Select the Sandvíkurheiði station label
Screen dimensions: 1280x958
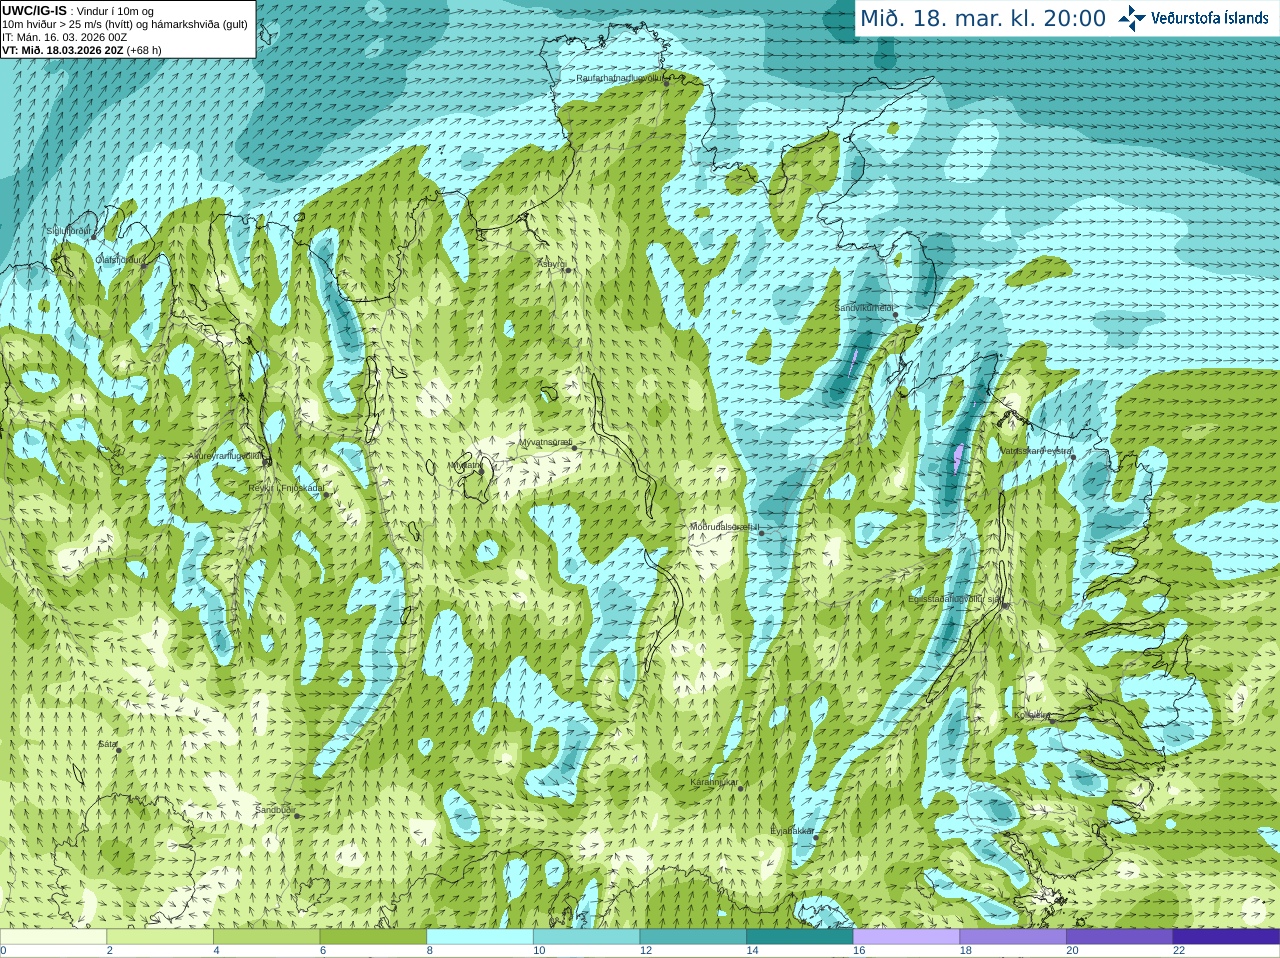[864, 308]
